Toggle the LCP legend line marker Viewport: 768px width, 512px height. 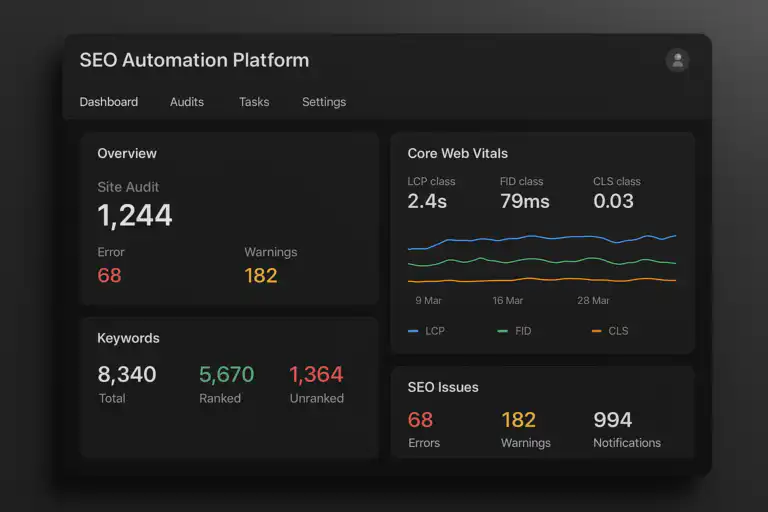[x=413, y=331]
